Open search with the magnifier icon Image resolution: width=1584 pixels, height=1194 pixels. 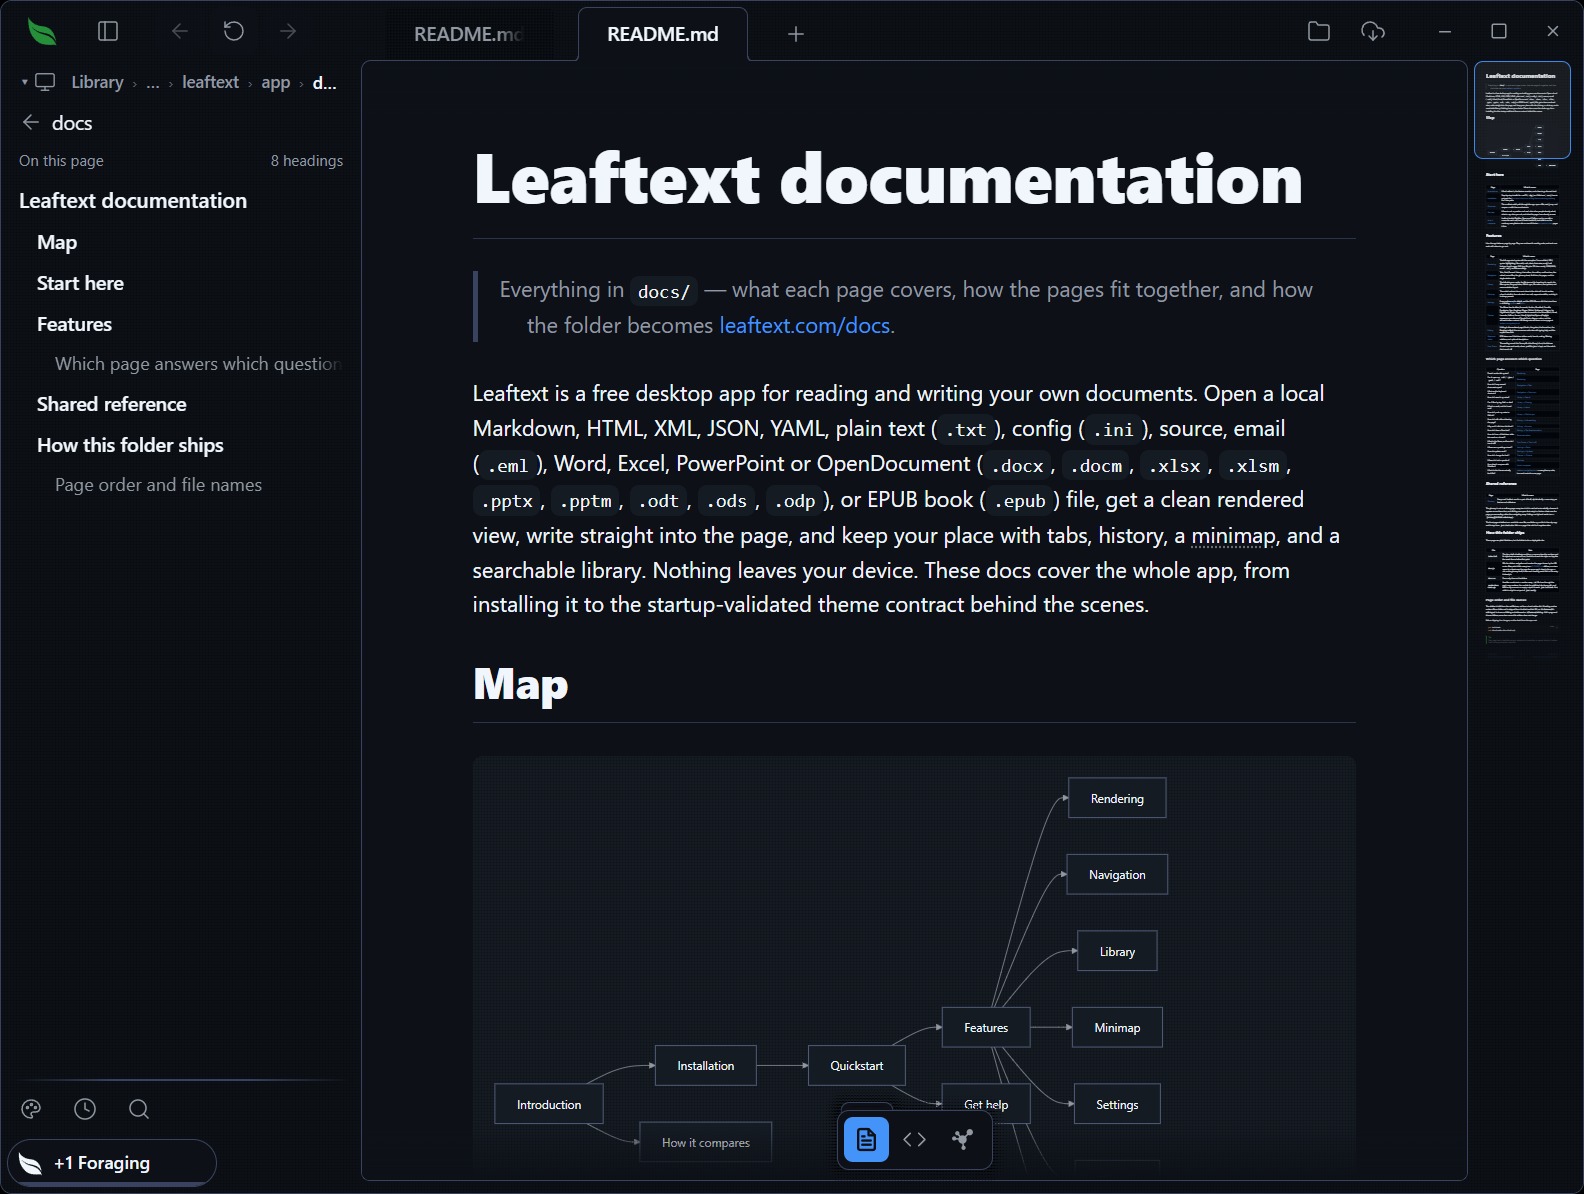139,1109
